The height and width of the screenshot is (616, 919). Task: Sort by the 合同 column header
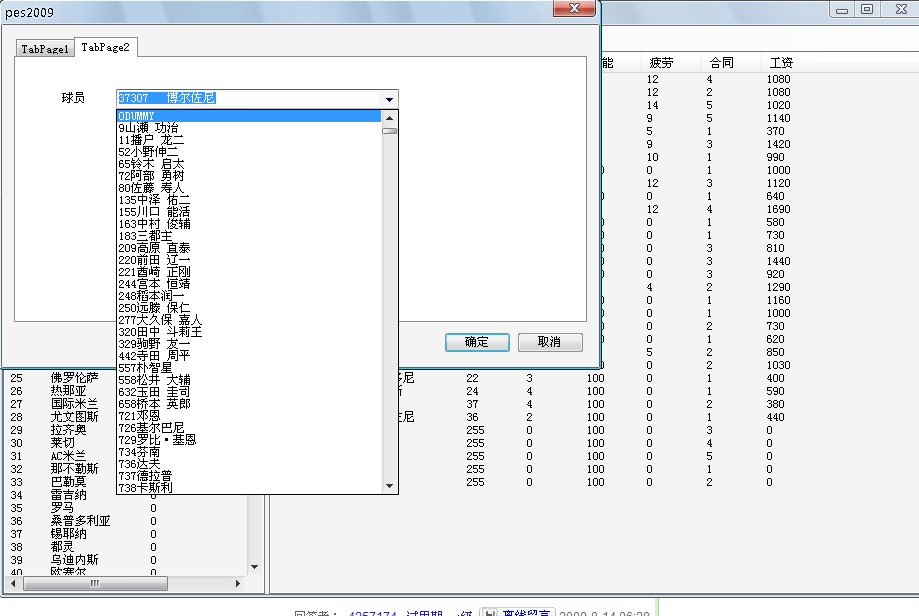(x=720, y=63)
